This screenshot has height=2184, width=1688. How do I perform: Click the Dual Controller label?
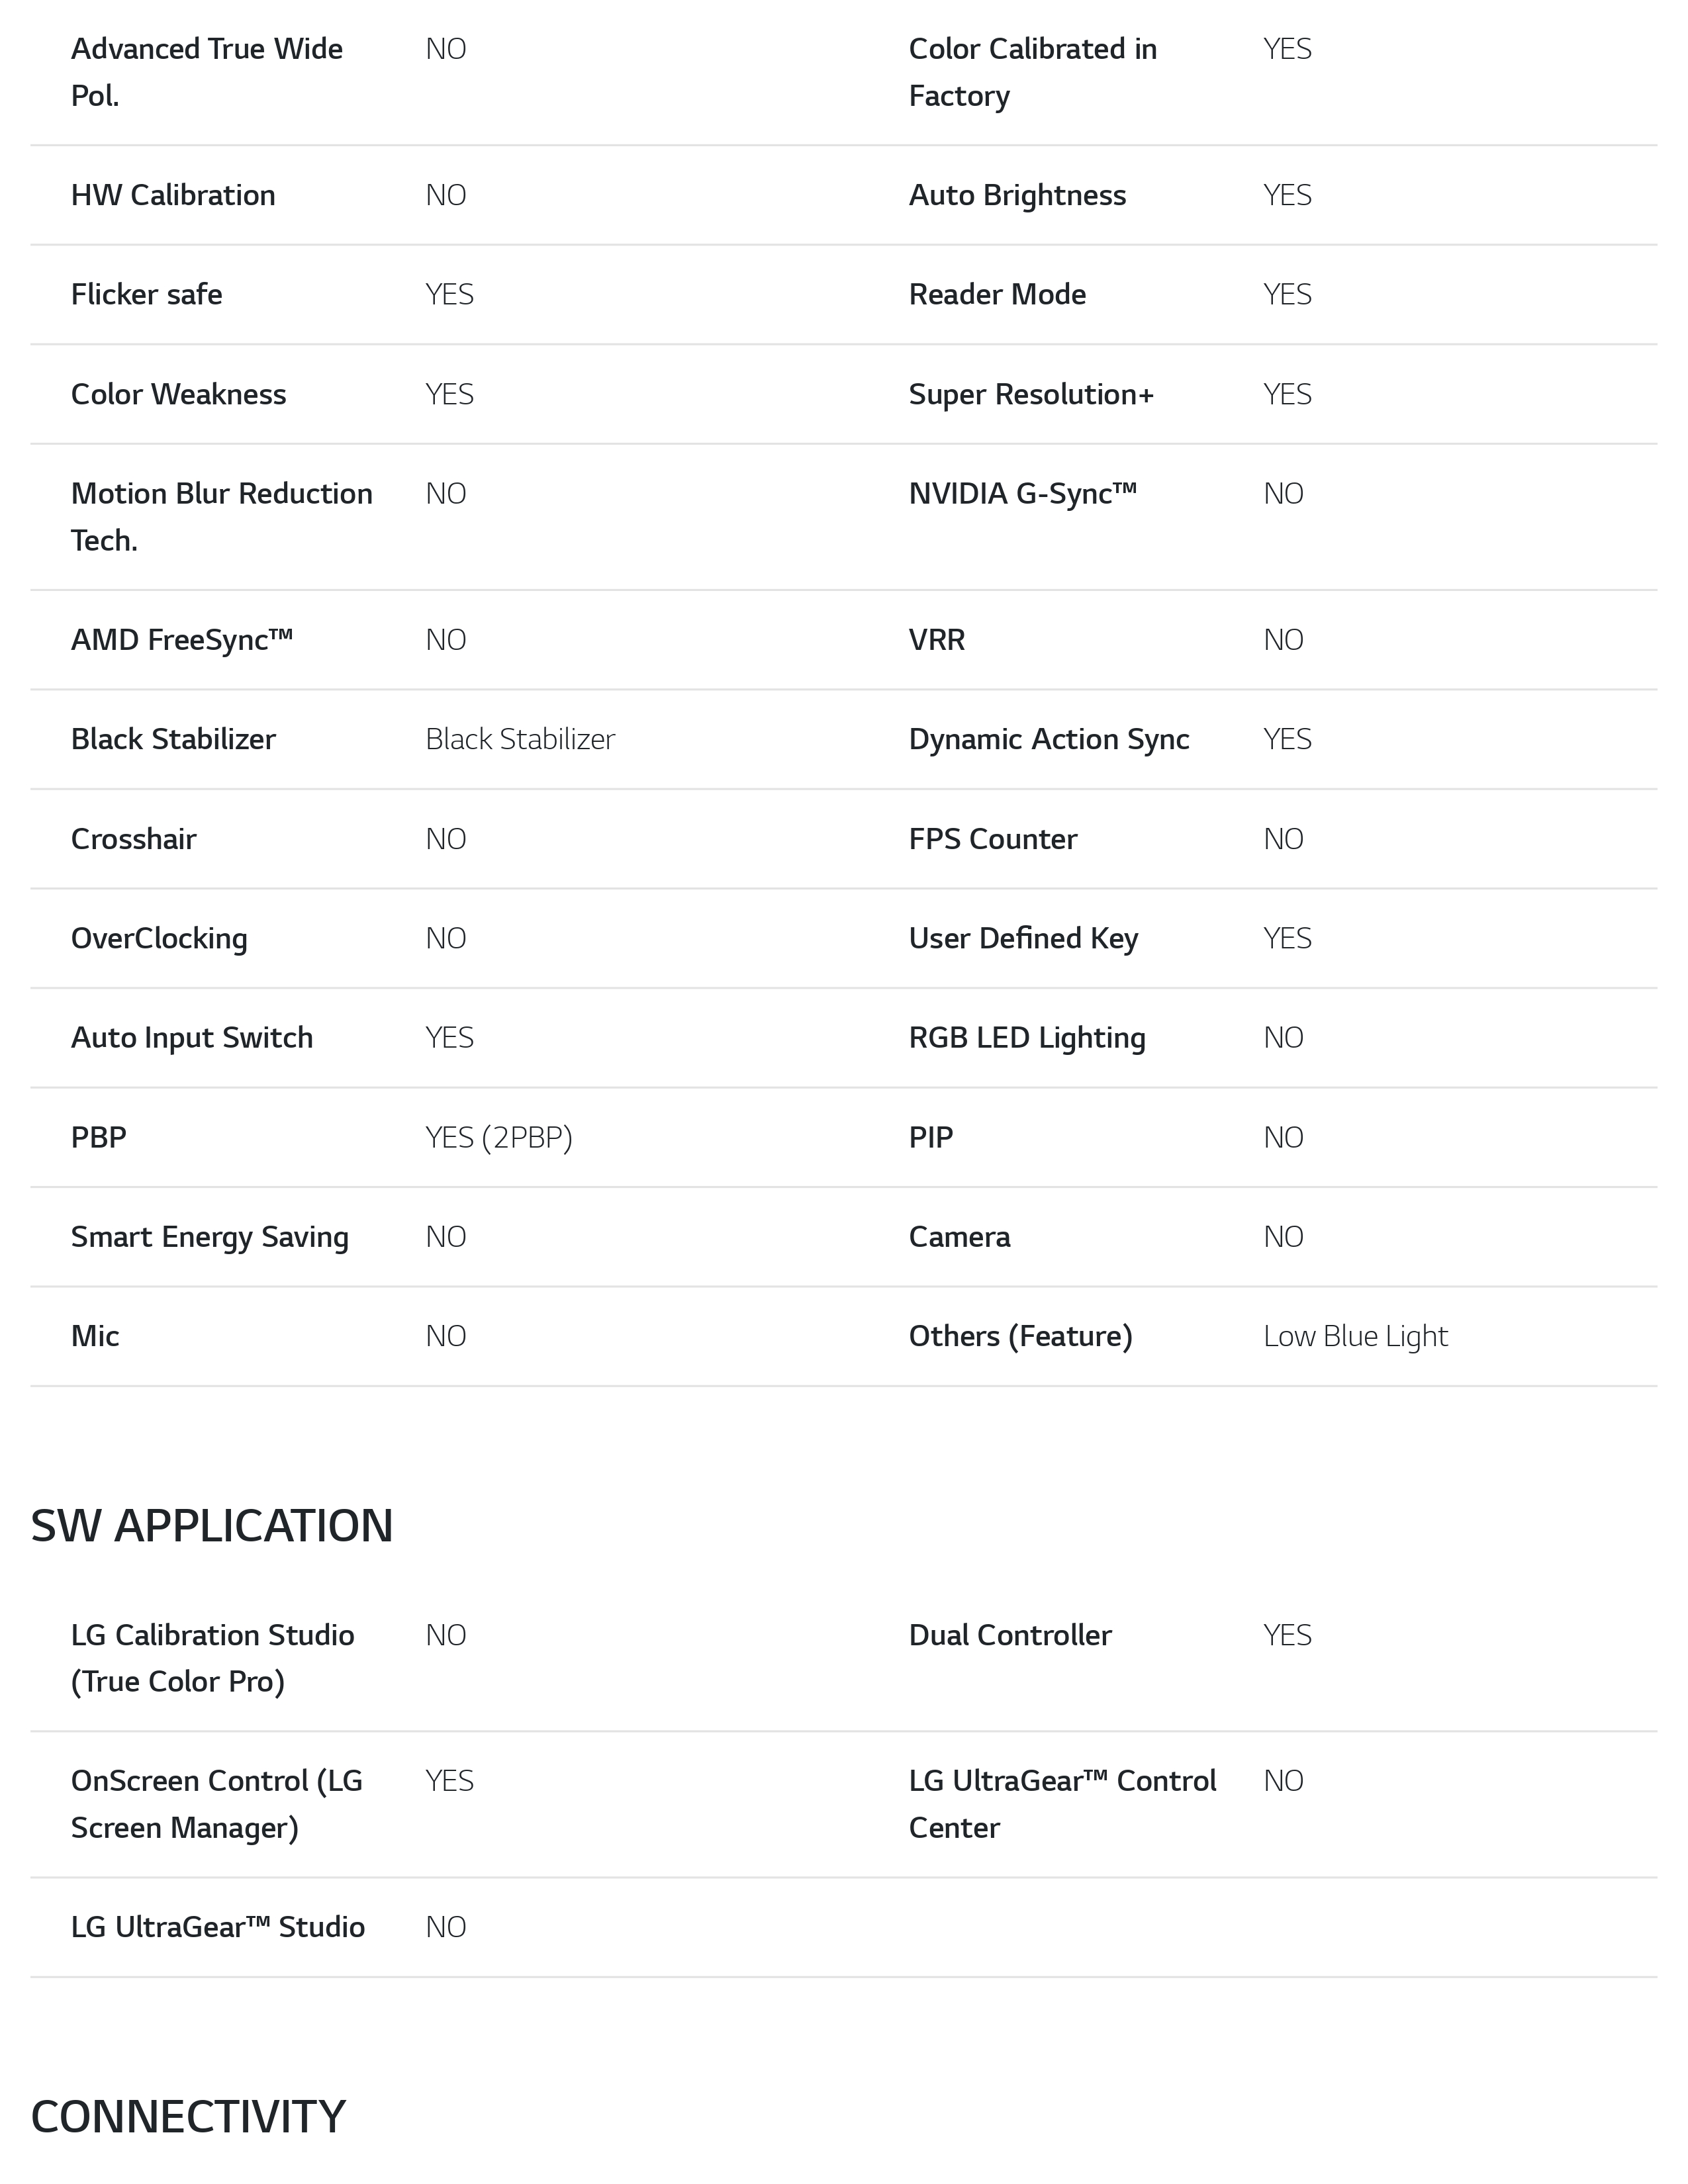[x=1010, y=1635]
